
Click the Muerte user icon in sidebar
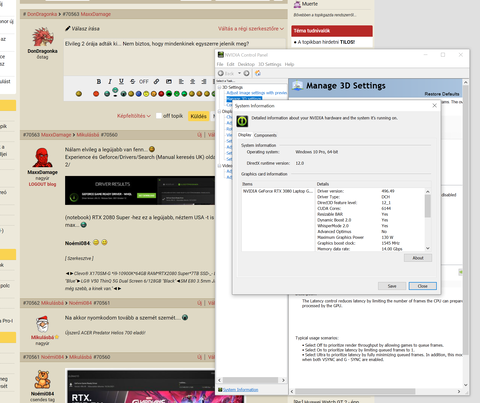pos(297,4)
